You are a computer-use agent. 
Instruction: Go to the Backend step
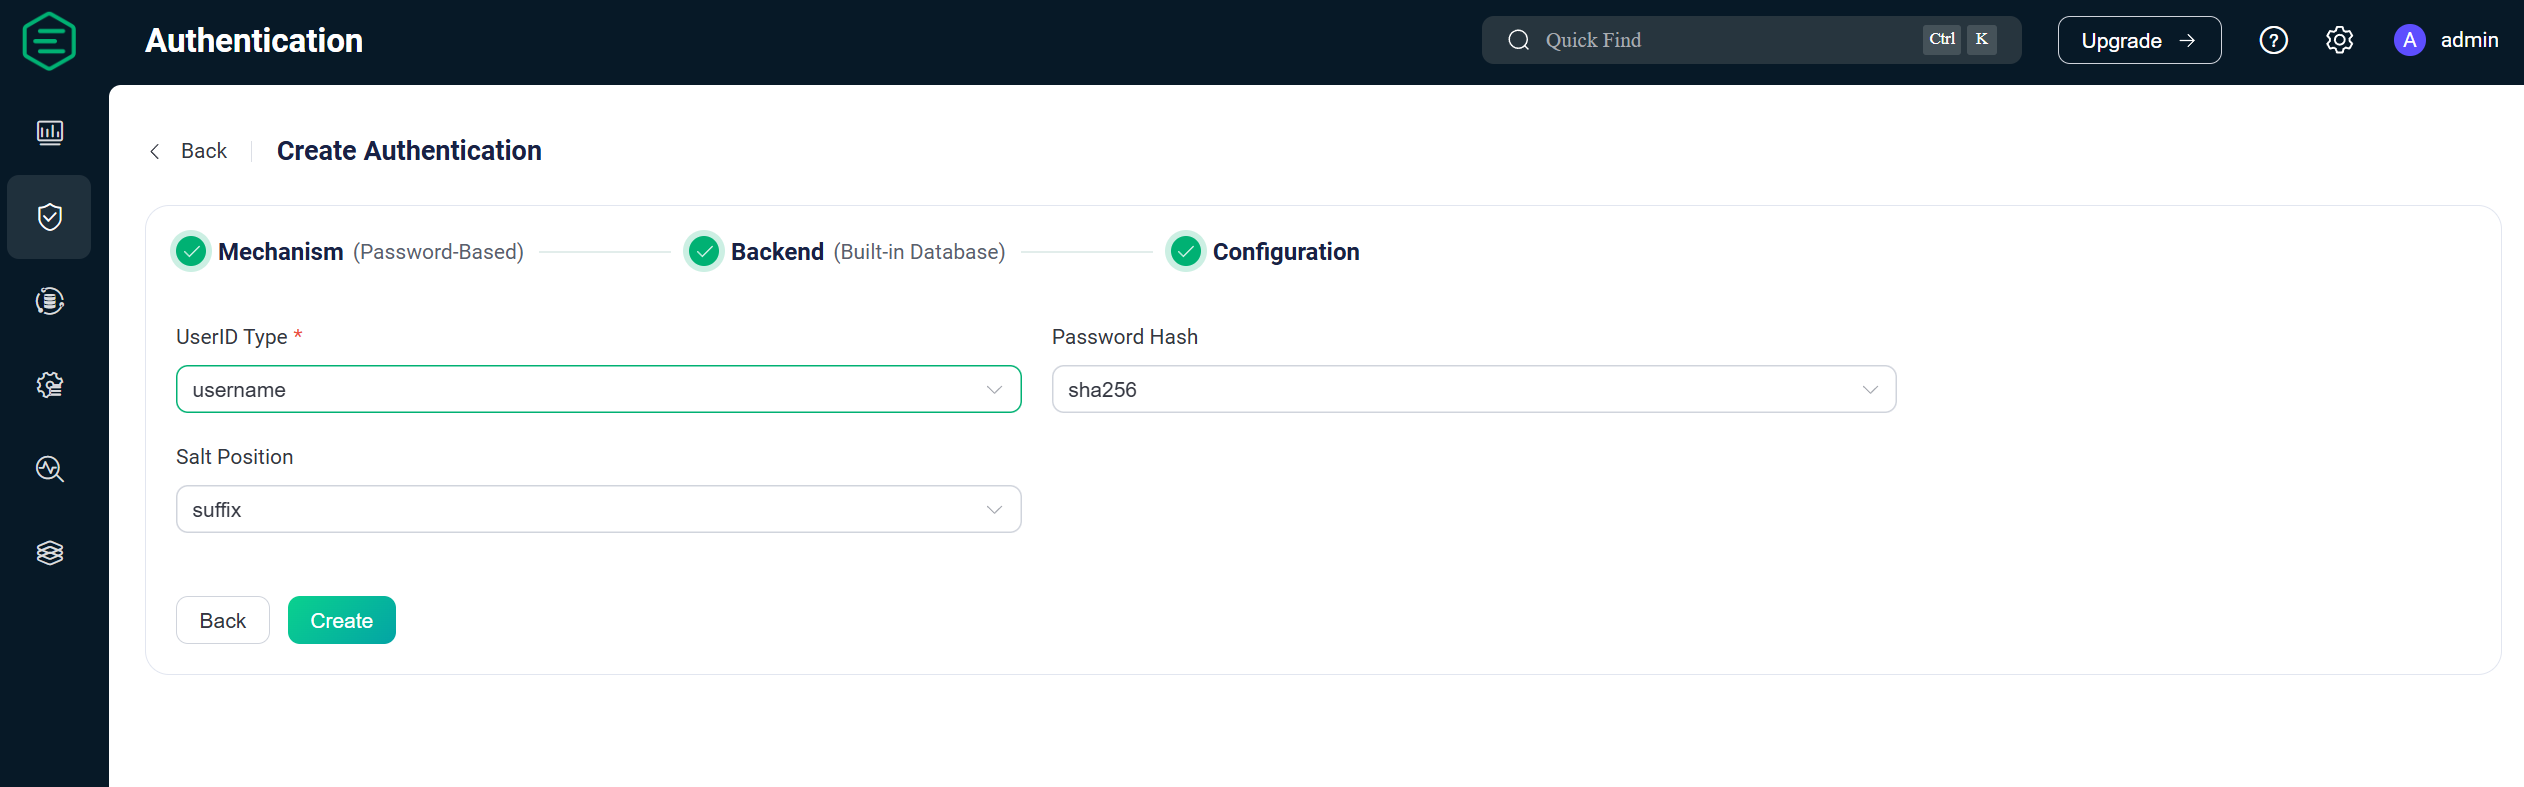coord(846,252)
